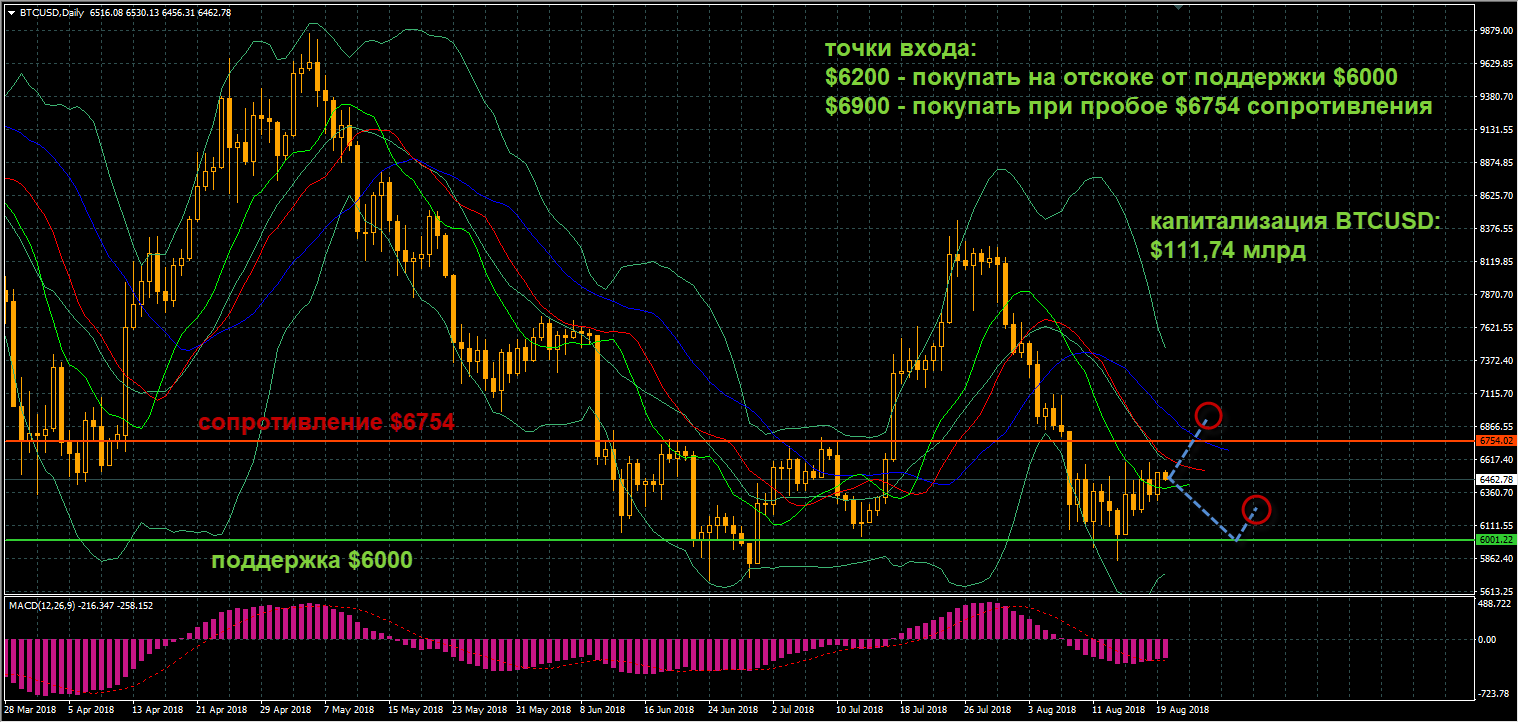
Task: Click the 6866.55 price axis label
Action: (x=1497, y=427)
